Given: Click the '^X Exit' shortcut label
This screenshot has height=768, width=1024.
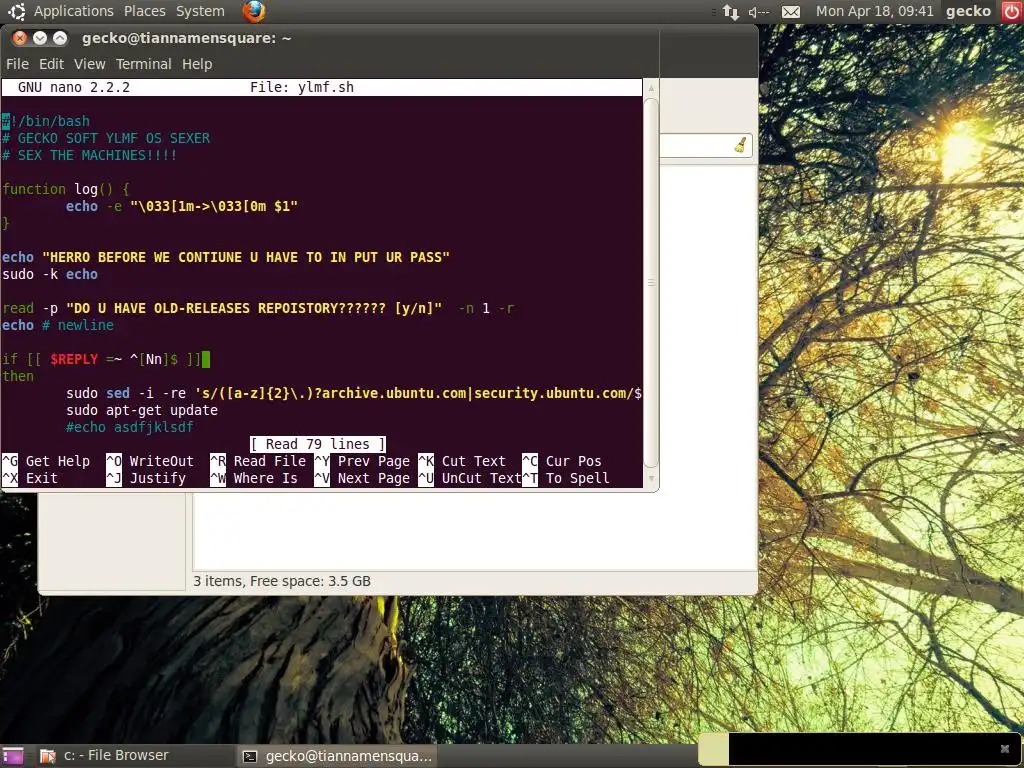Looking at the screenshot, I should [30, 477].
